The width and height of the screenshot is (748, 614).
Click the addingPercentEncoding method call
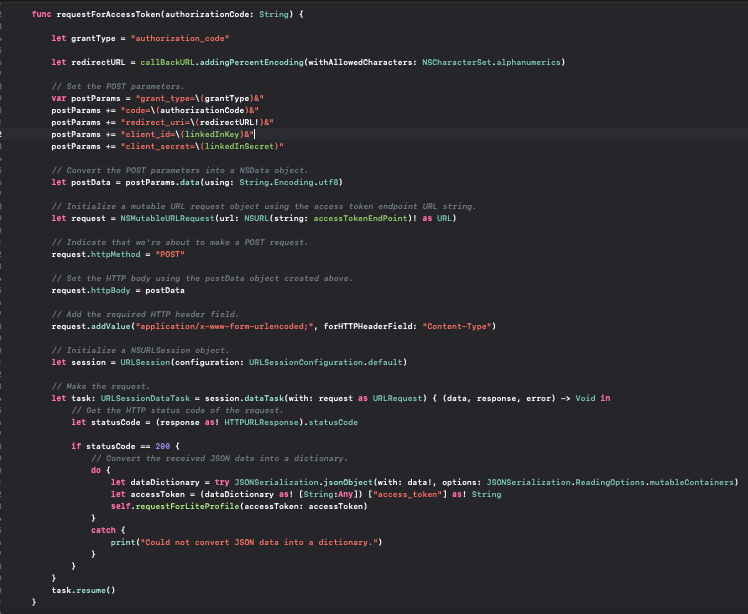(226, 62)
